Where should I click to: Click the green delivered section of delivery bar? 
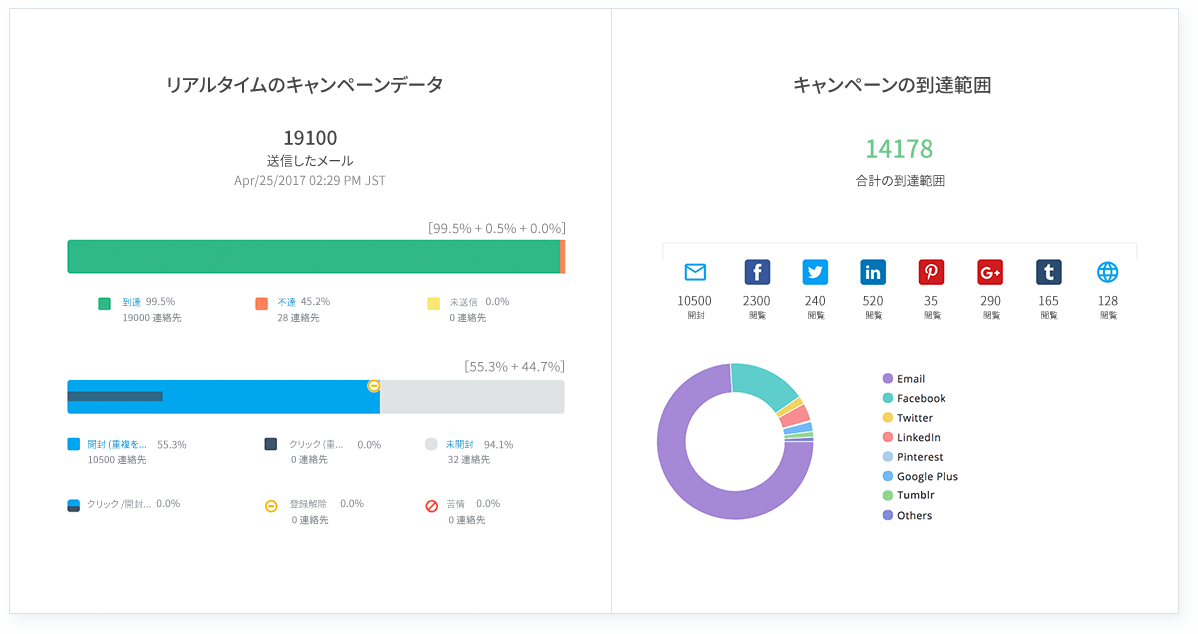314,257
